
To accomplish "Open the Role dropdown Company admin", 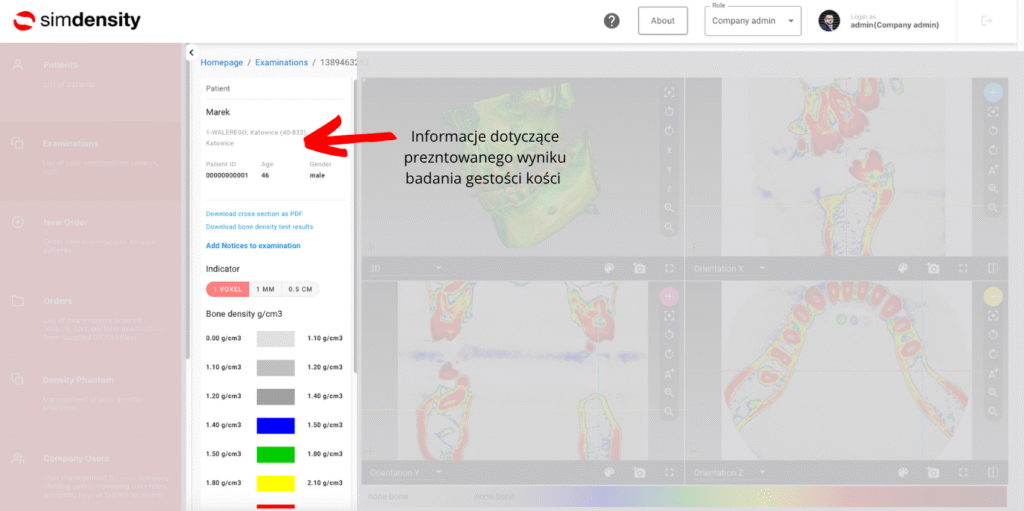I will tap(752, 21).
